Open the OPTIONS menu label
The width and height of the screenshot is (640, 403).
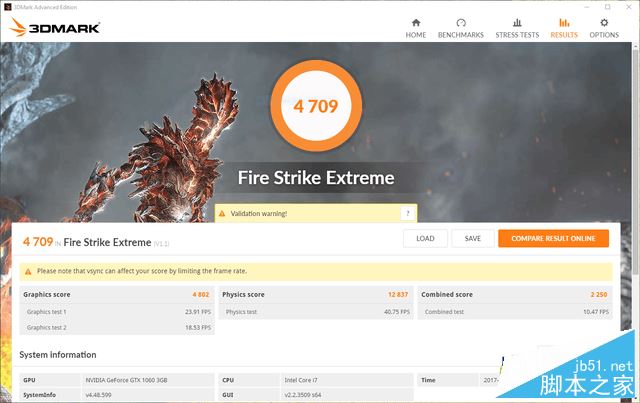pos(604,35)
